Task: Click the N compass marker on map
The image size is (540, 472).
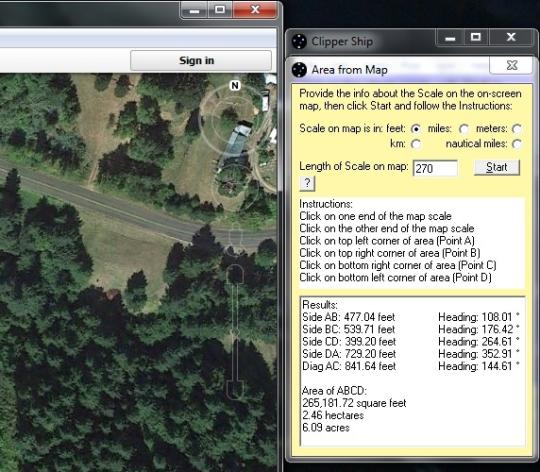Action: coord(235,85)
